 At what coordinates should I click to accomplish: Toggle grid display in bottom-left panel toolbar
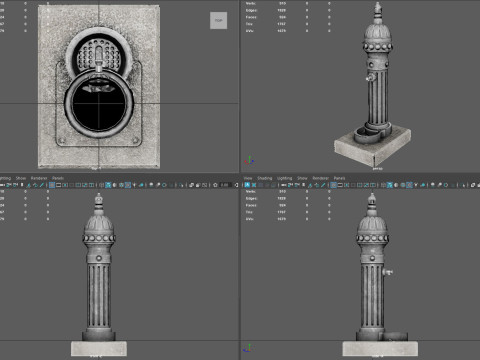pyautogui.click(x=52, y=185)
